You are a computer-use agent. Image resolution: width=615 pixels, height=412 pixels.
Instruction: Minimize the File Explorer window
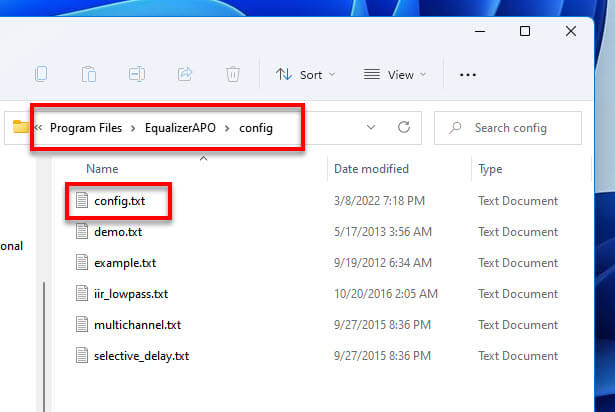click(480, 31)
